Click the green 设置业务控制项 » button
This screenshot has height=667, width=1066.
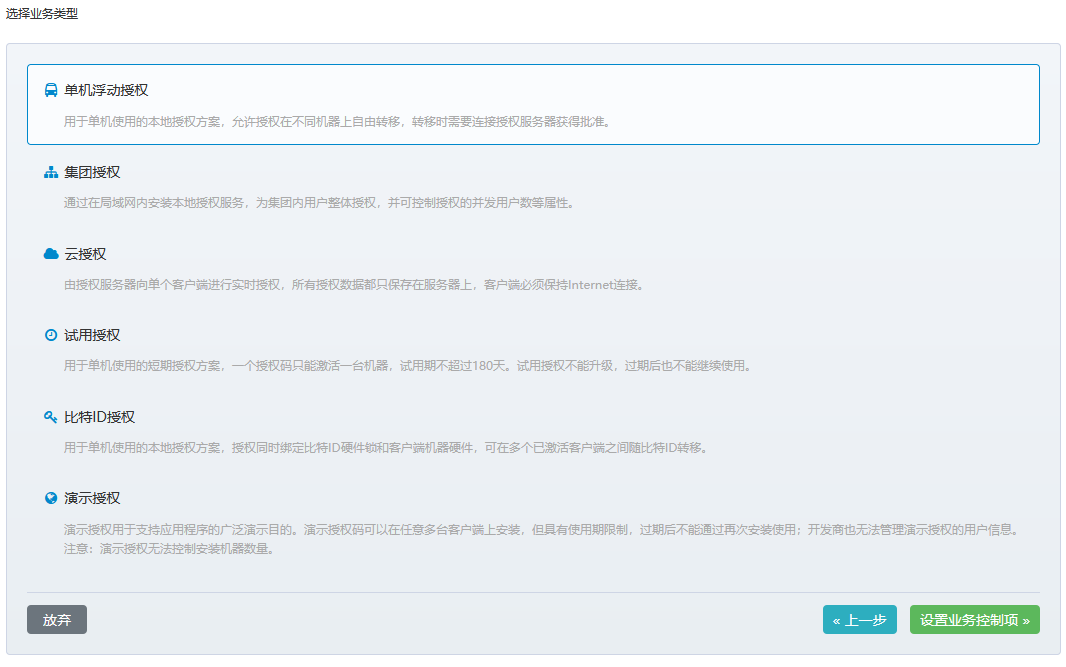point(974,619)
